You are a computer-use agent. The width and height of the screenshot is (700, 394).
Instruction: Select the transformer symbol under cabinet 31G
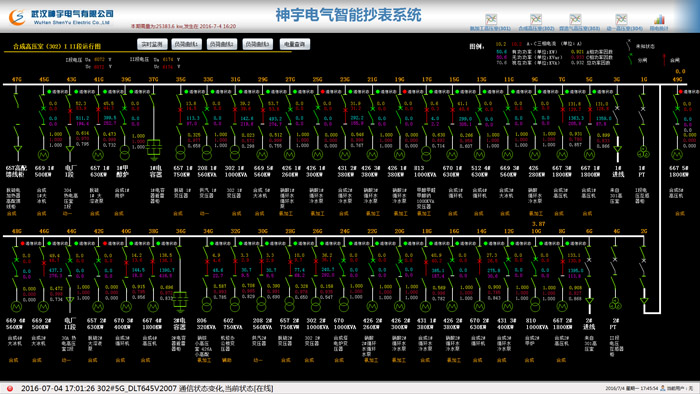point(235,153)
